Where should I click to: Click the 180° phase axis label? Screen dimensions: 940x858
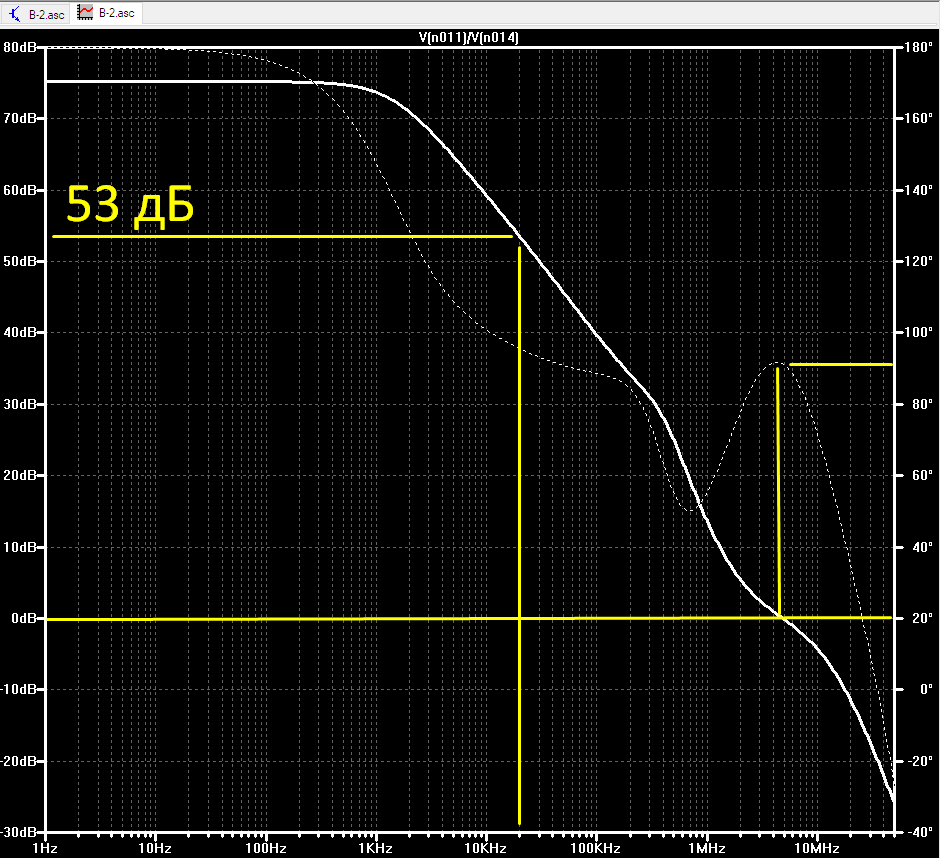[918, 47]
